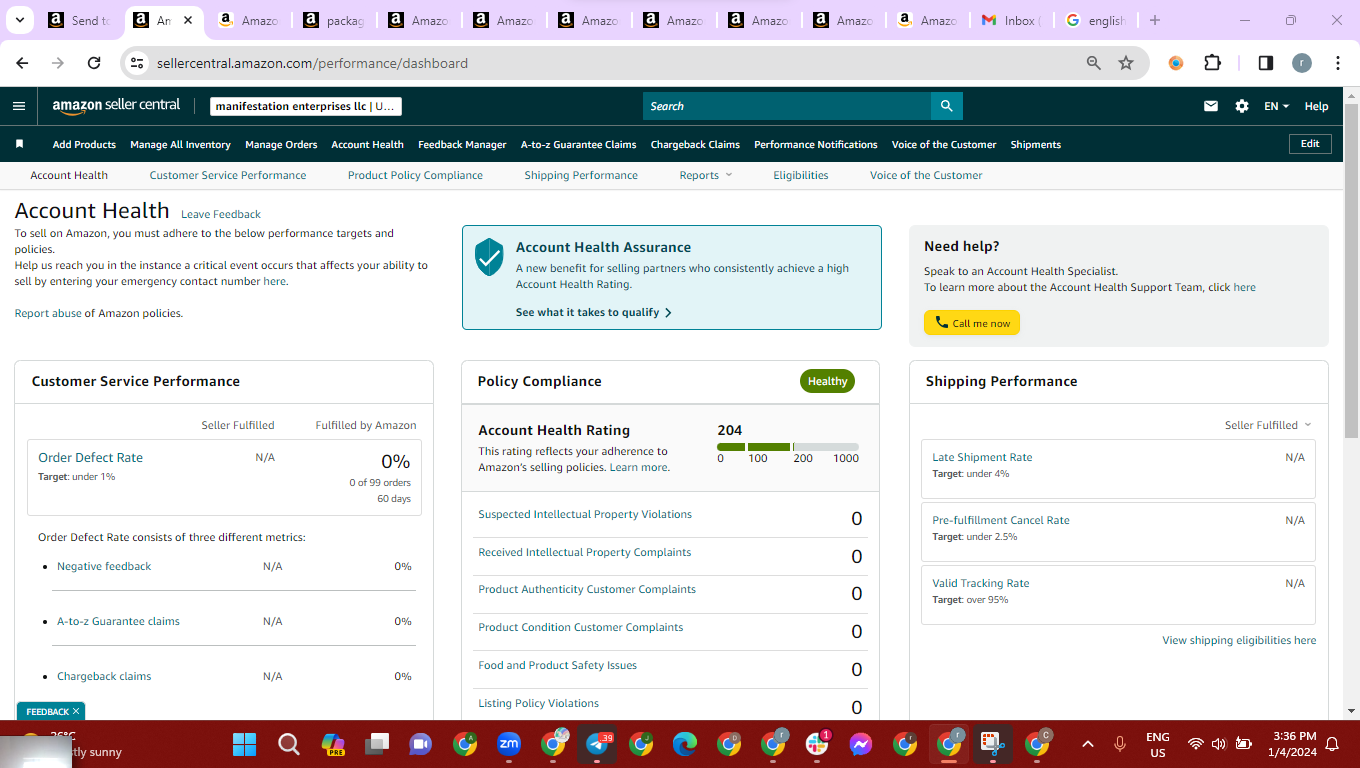Image resolution: width=1360 pixels, height=768 pixels.
Task: Open the Chrome profile avatar
Action: [1301, 63]
